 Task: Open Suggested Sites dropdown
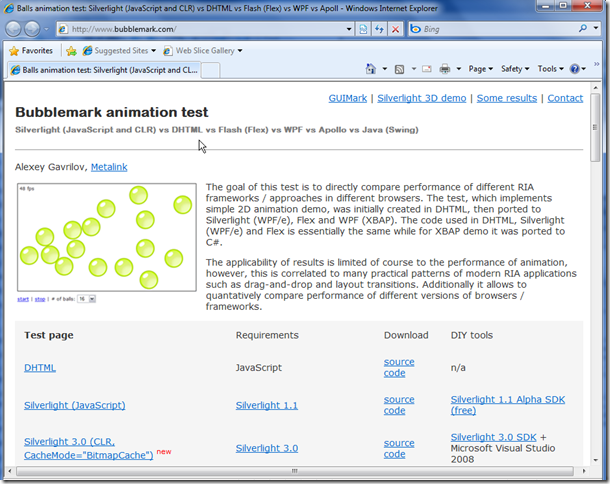(x=119, y=51)
